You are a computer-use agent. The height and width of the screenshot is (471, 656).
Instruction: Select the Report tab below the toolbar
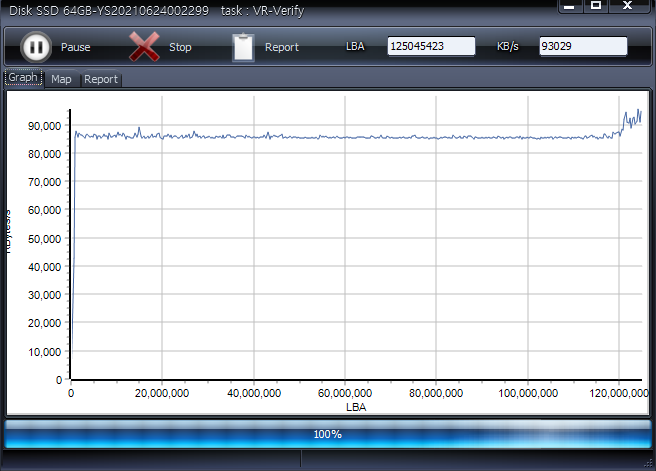[100, 79]
